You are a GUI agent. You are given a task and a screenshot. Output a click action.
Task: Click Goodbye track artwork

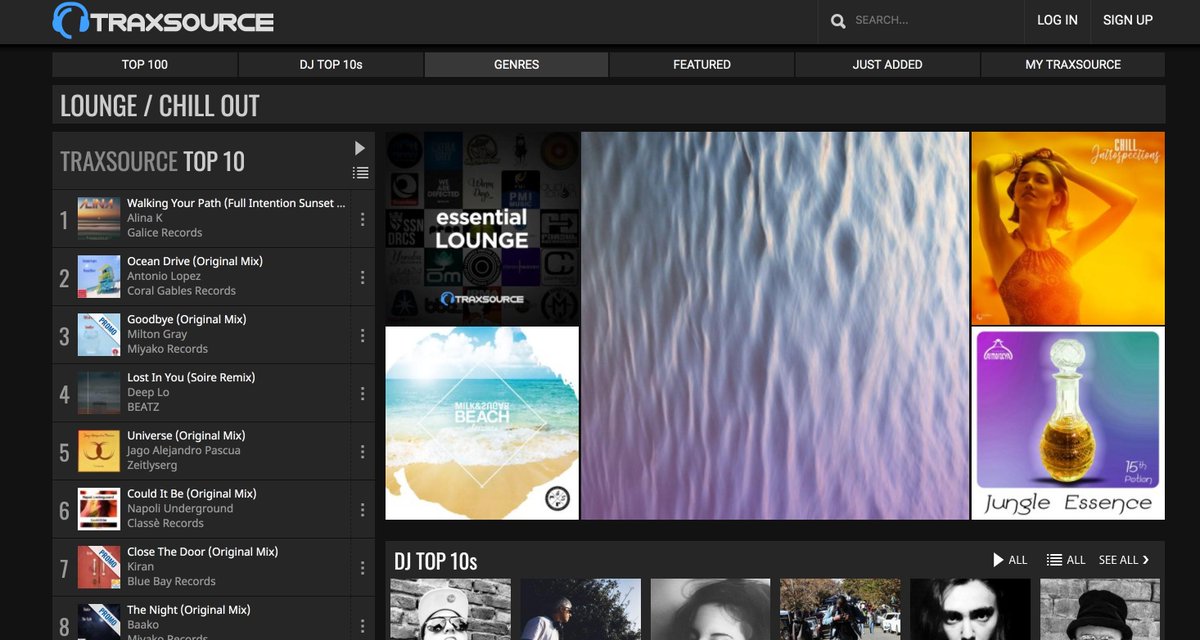point(99,335)
